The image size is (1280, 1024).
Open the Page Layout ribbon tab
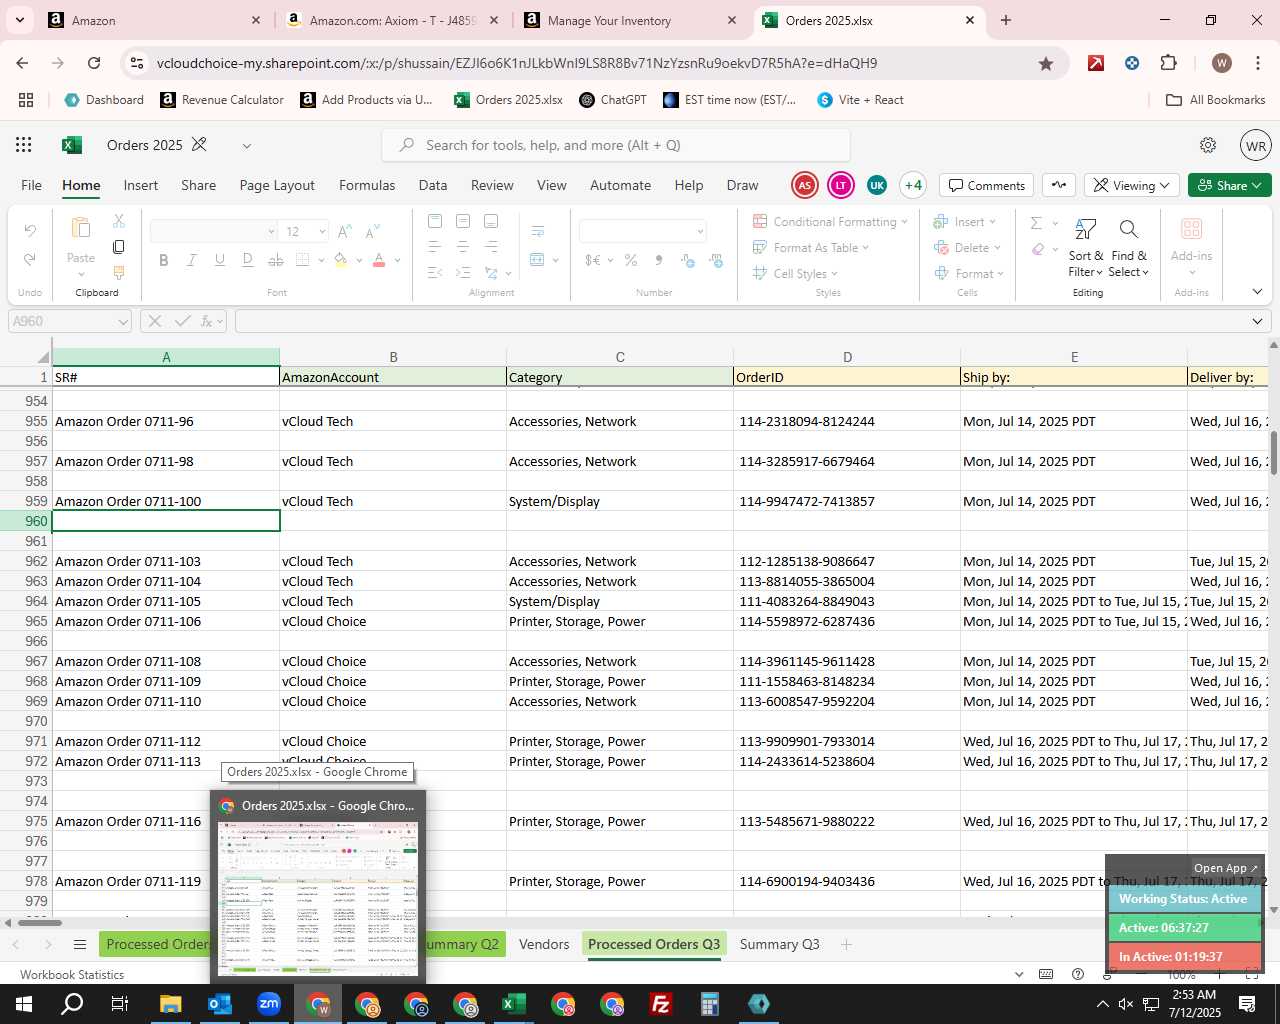coord(277,185)
